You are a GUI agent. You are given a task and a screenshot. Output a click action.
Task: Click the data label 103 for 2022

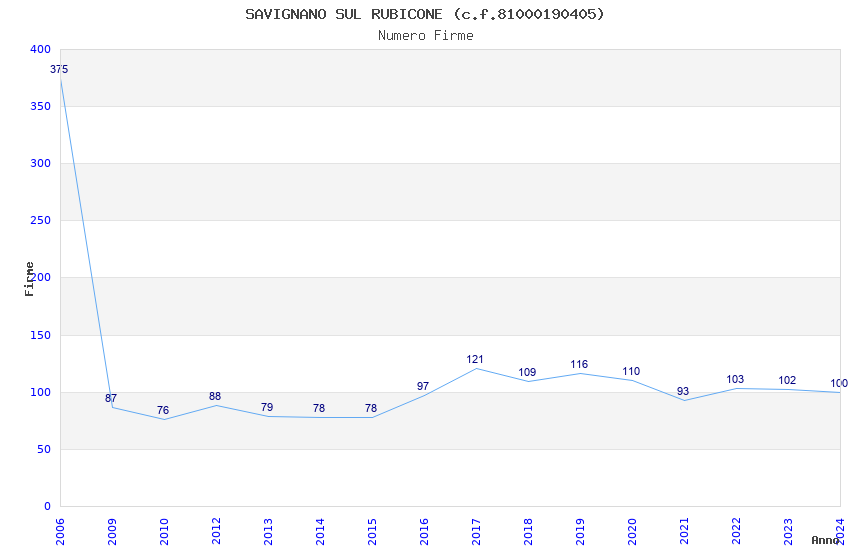pyautogui.click(x=736, y=379)
